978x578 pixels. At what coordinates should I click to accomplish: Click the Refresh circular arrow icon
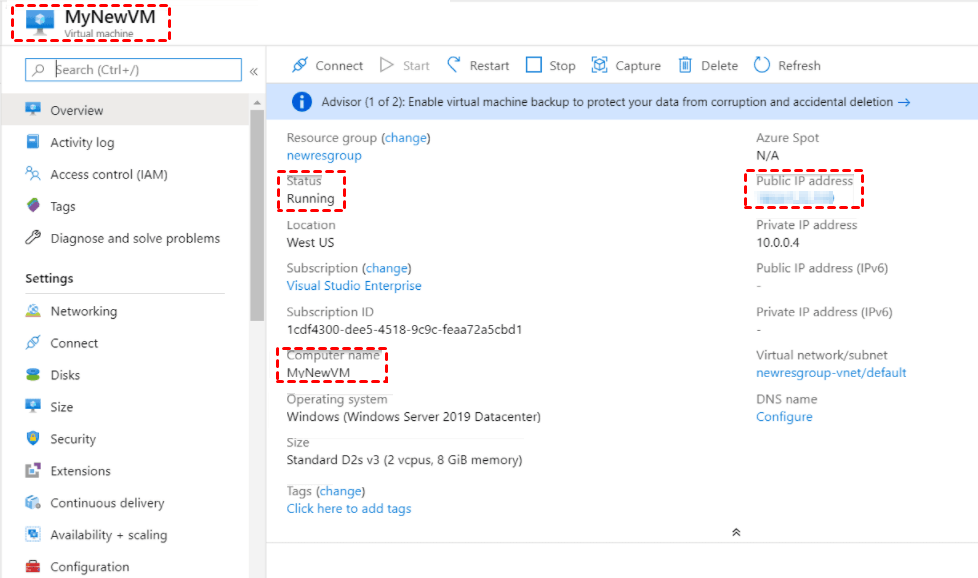(762, 65)
